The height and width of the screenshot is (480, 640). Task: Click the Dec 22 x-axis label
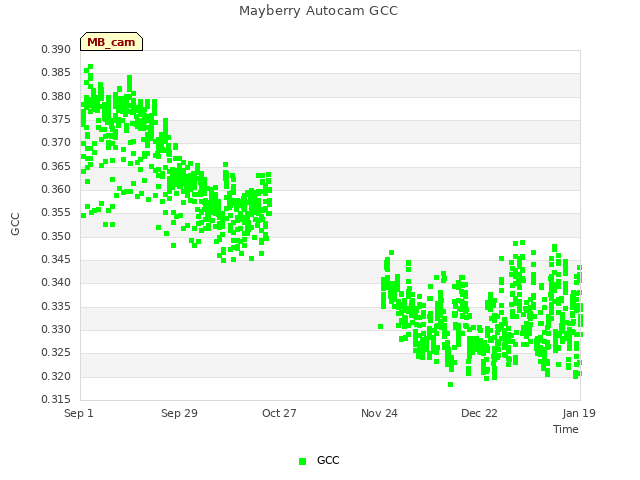click(479, 413)
